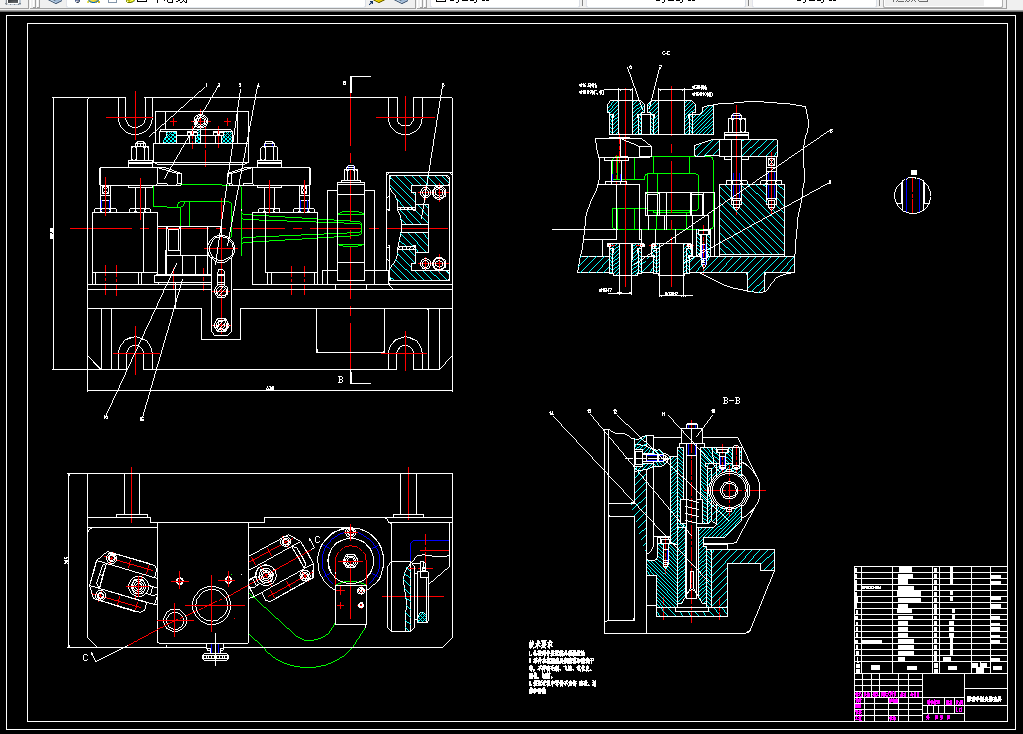Click the Make Object's Layer Current icon
1023x734 pixels.
coord(377,1)
